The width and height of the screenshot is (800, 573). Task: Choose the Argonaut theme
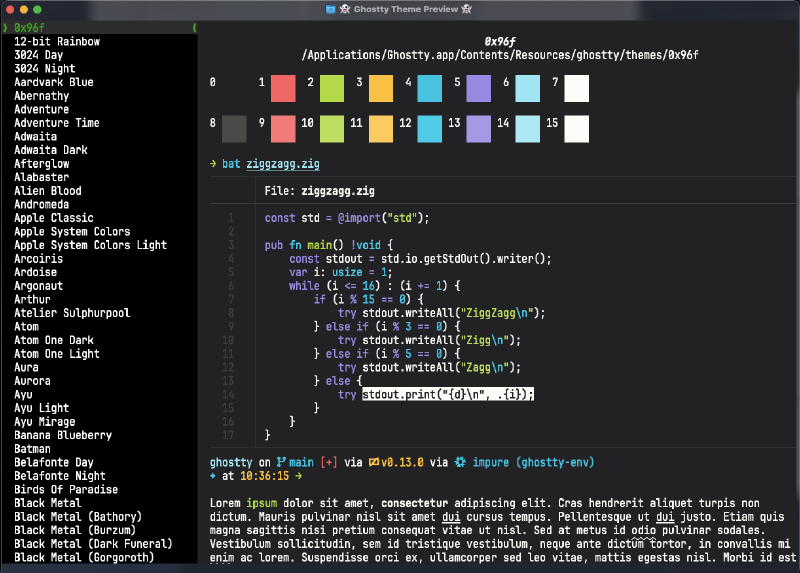pos(38,286)
